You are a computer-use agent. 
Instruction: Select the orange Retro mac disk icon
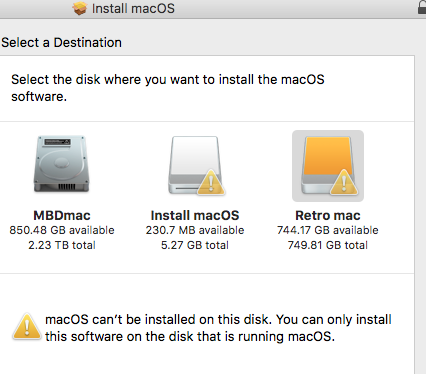point(328,165)
